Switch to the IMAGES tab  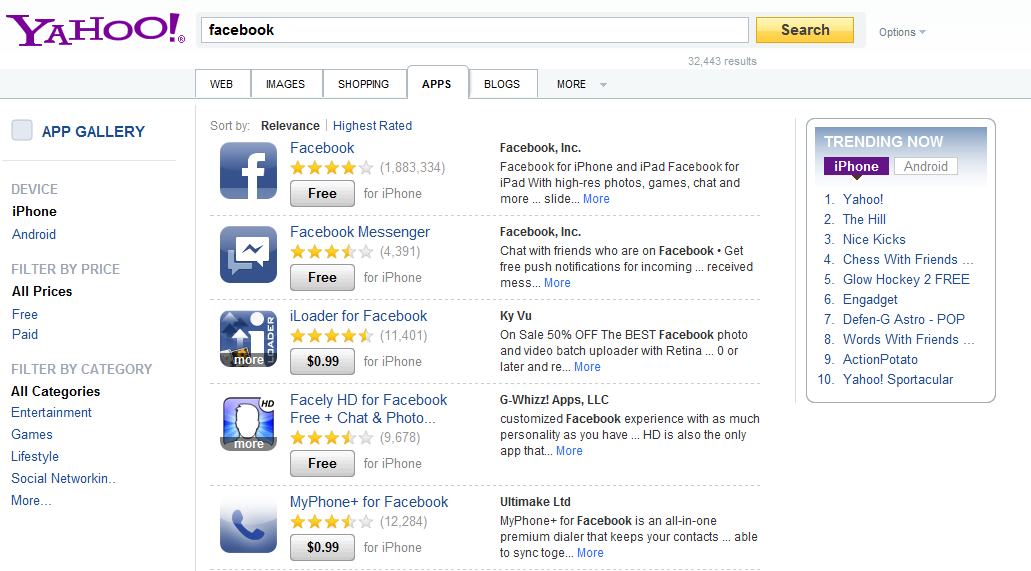click(x=285, y=84)
